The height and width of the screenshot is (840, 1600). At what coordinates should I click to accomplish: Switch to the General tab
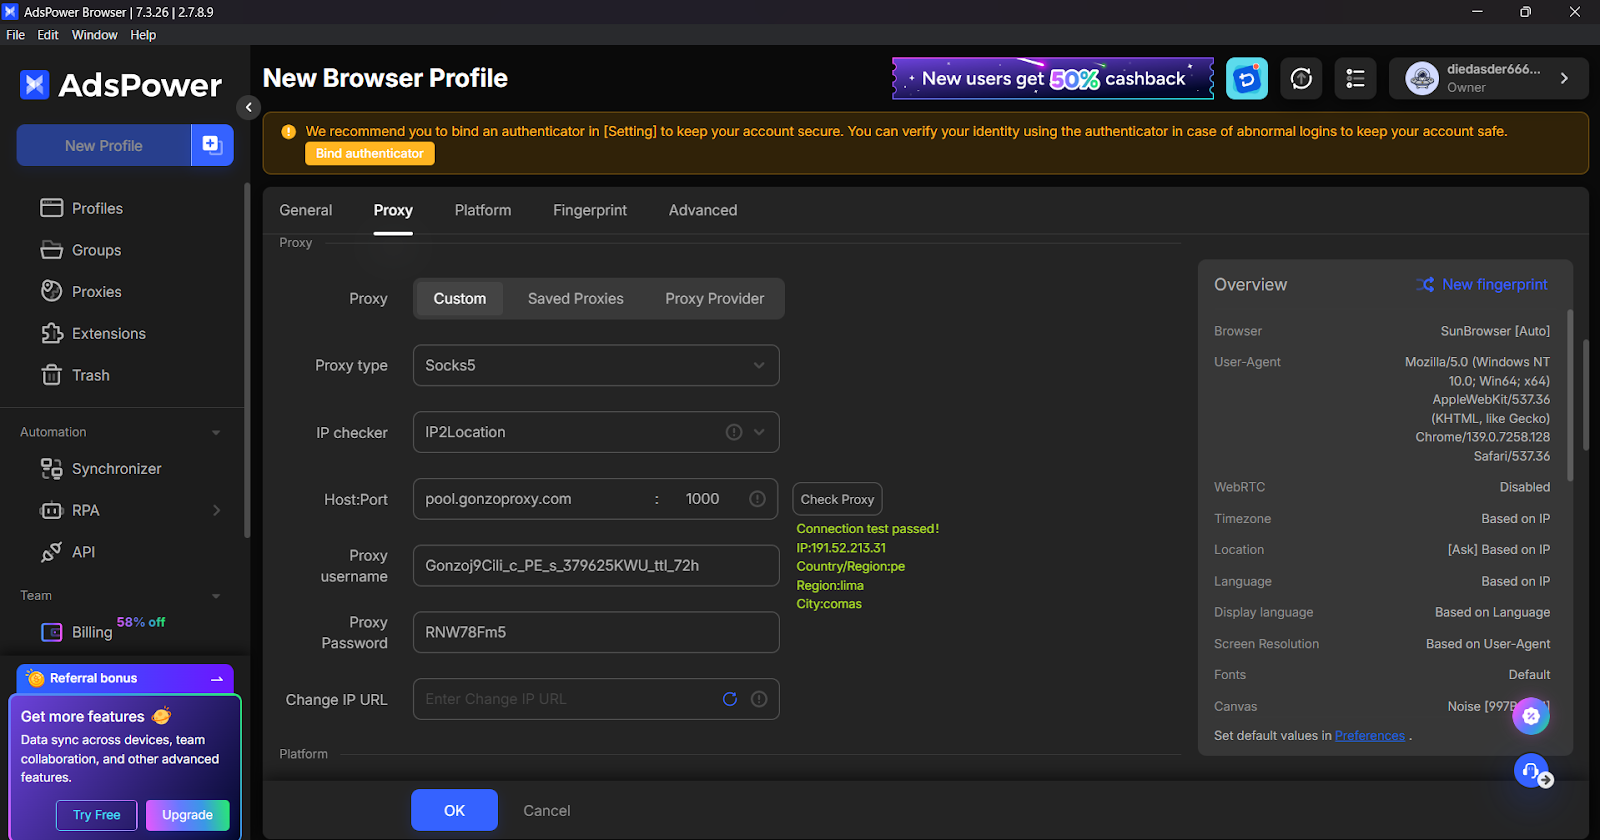click(x=306, y=210)
